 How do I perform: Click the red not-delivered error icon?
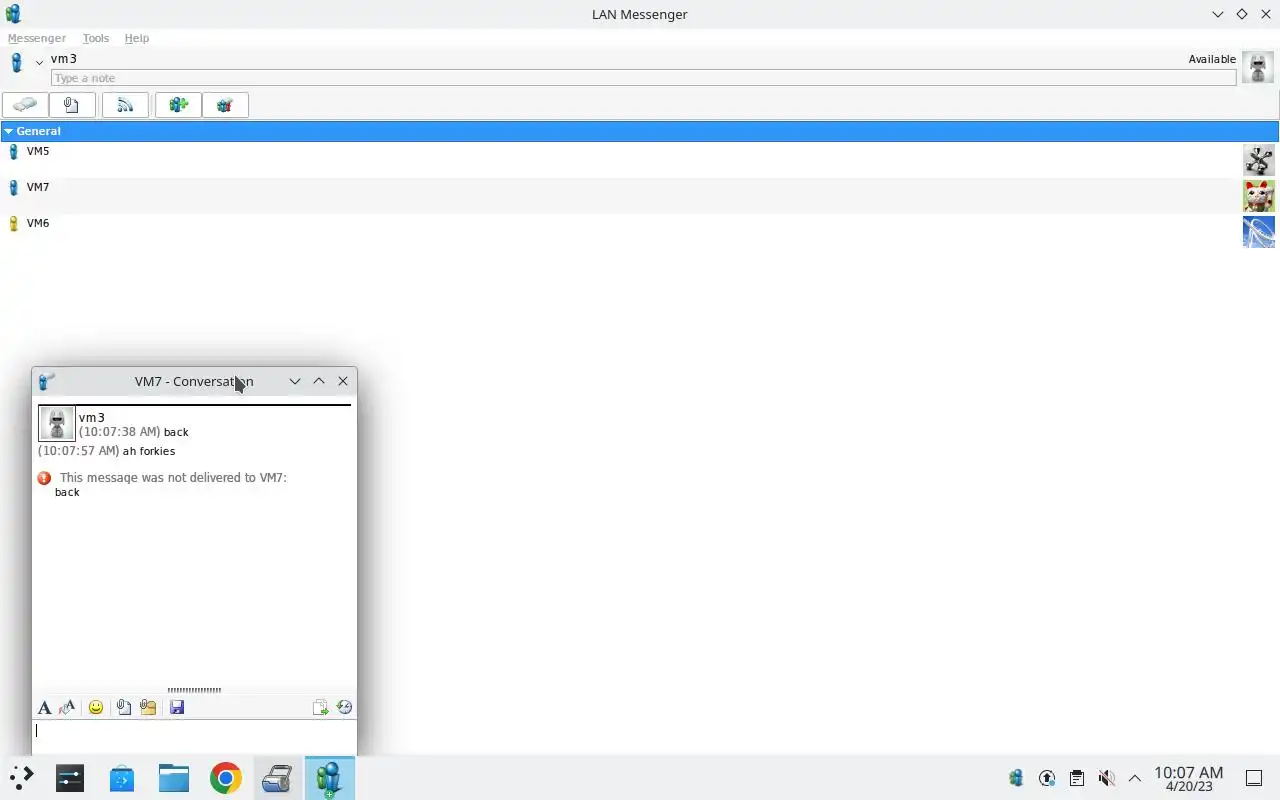[44, 478]
